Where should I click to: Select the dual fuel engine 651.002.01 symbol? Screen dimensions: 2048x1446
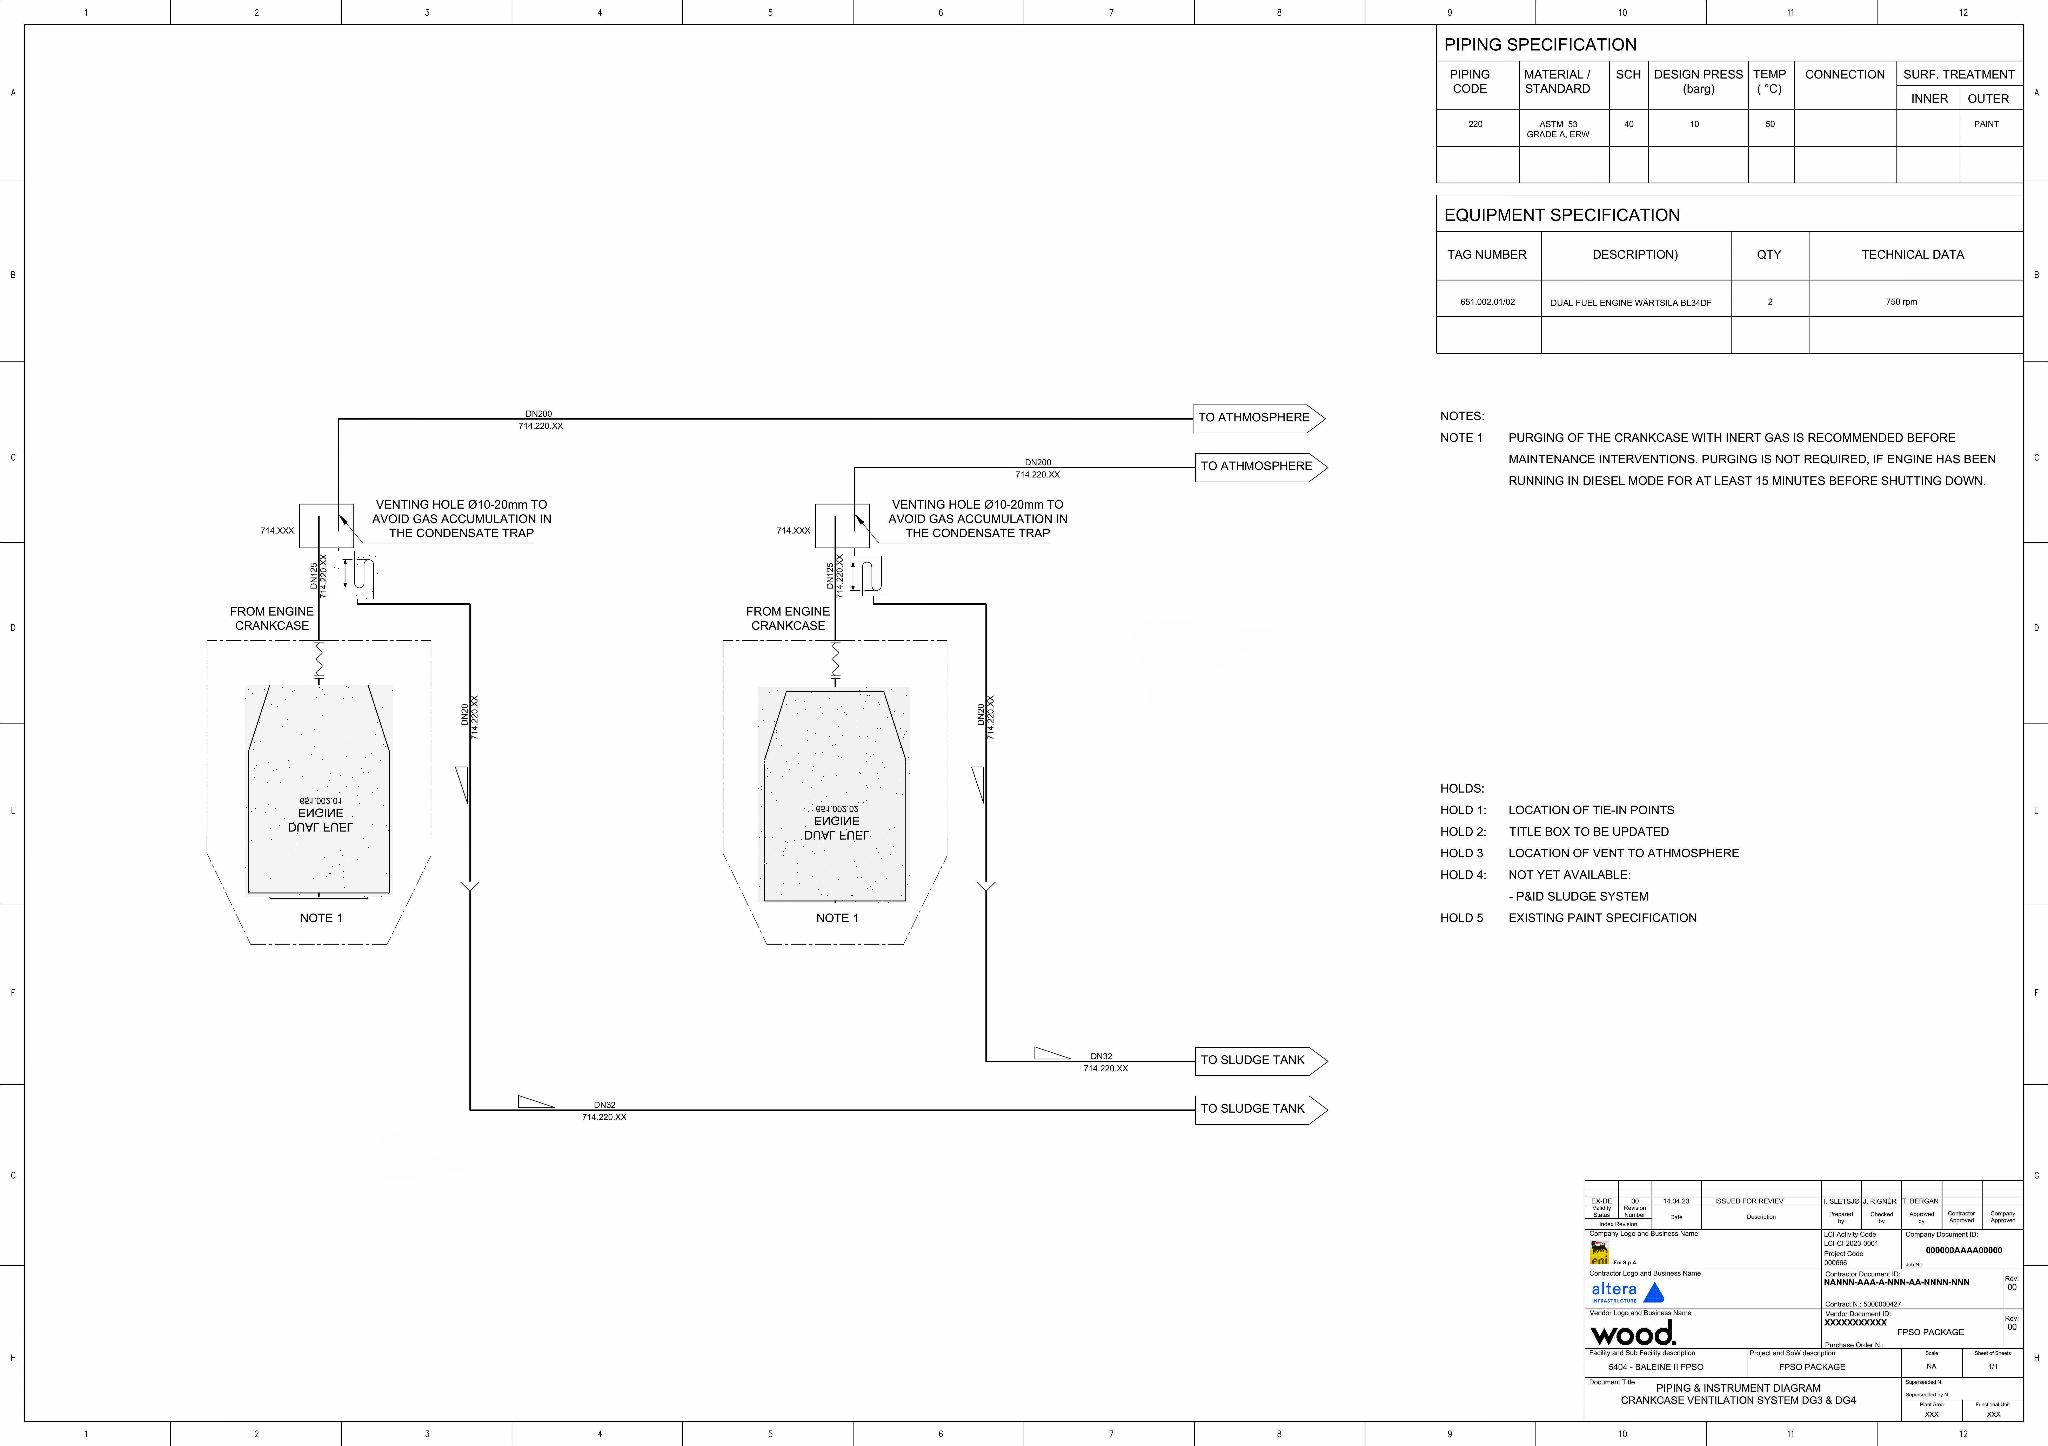coord(319,789)
